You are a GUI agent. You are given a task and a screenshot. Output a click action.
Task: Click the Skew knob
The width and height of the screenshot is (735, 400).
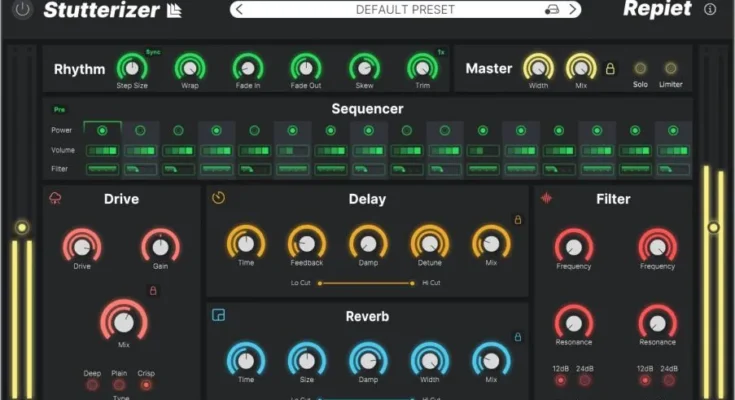click(364, 68)
